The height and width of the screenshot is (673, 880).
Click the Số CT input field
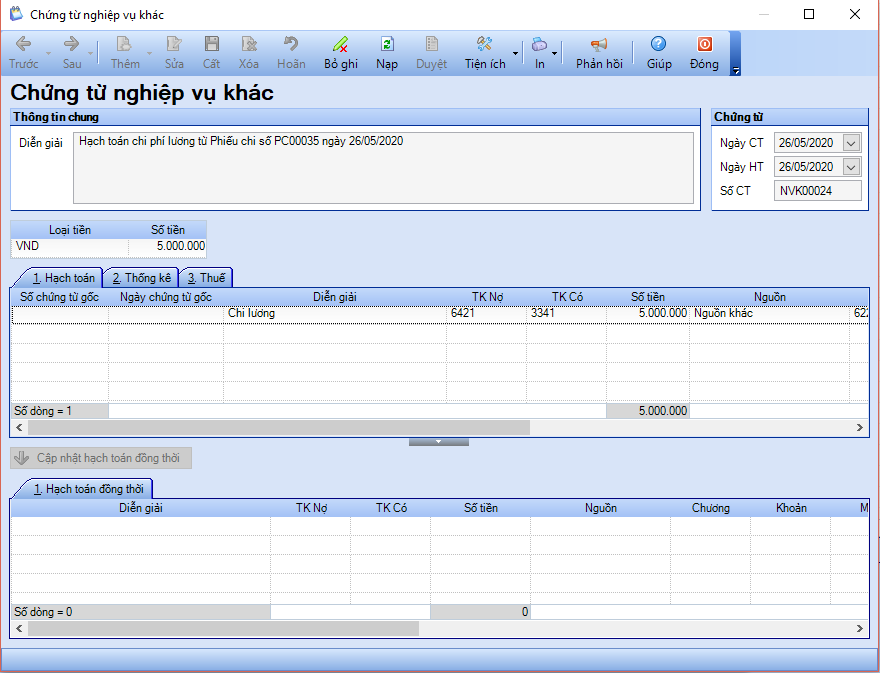[816, 191]
